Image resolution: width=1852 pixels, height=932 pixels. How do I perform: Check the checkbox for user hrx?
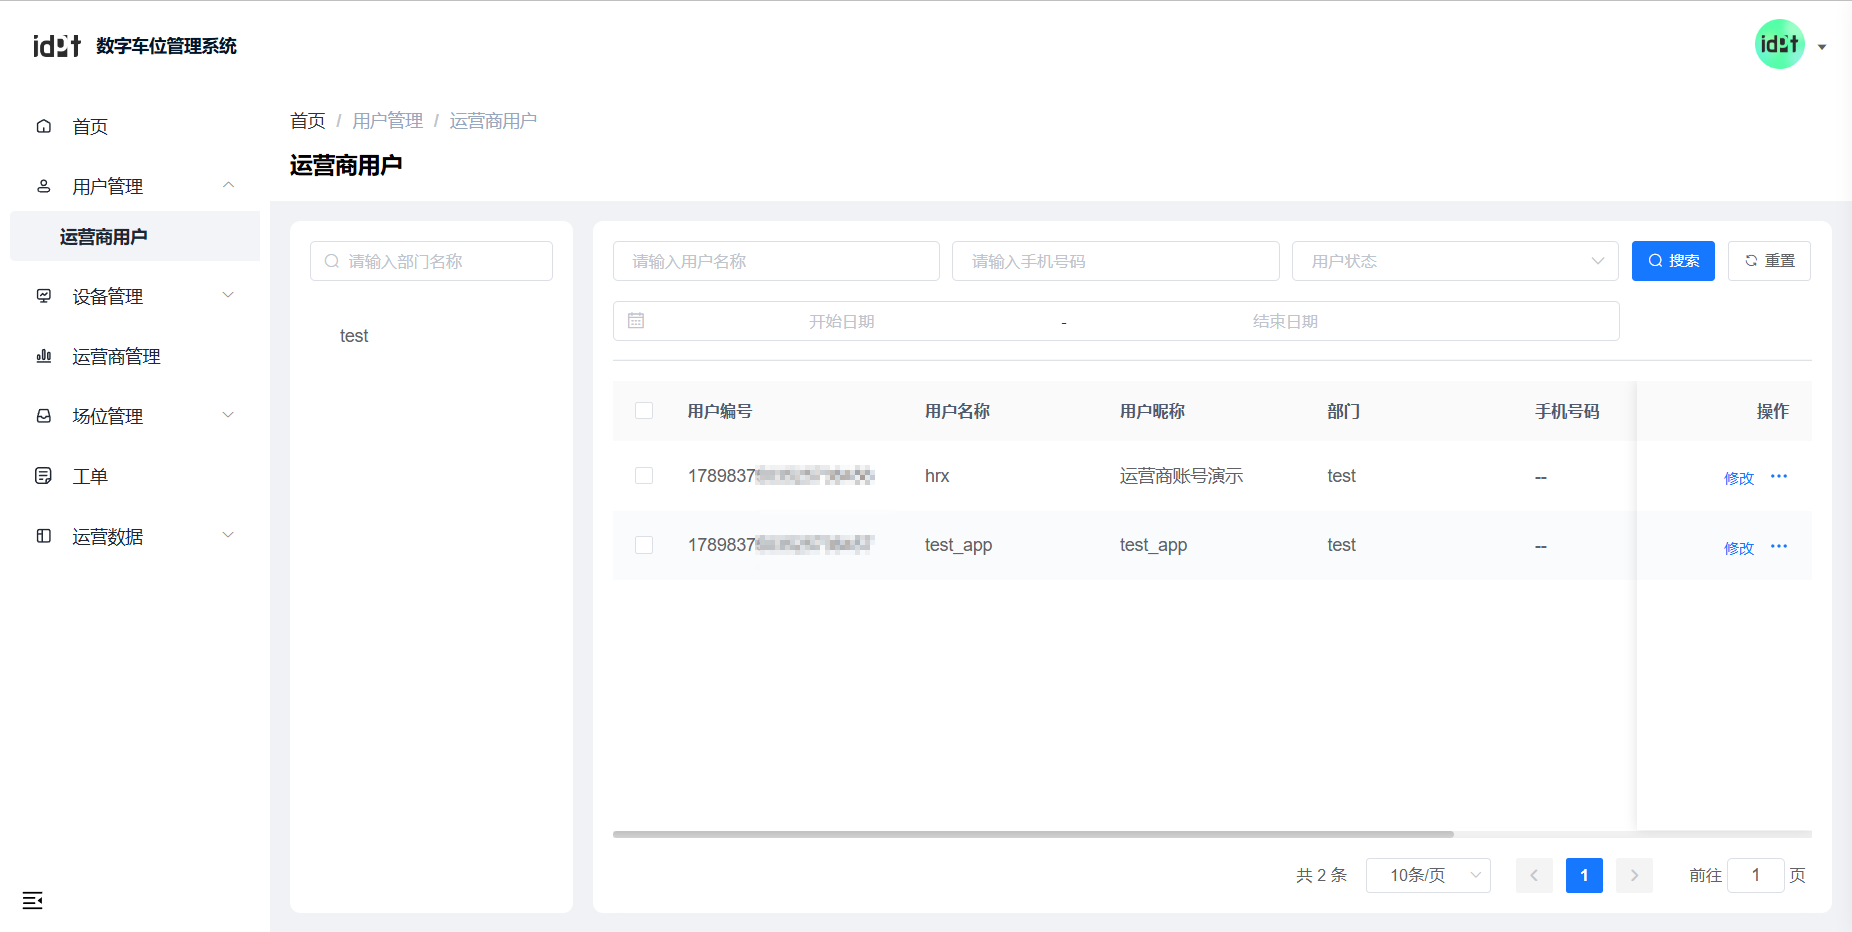click(x=644, y=476)
